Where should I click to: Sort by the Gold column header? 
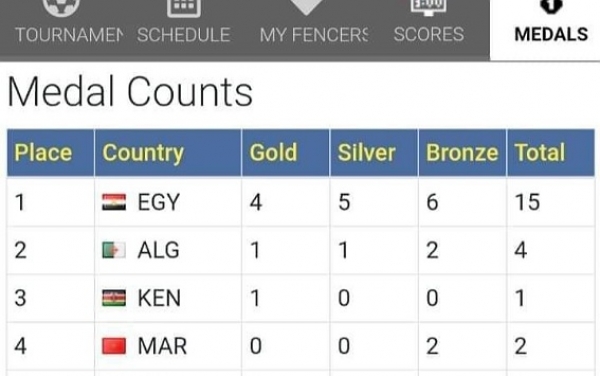click(x=273, y=152)
